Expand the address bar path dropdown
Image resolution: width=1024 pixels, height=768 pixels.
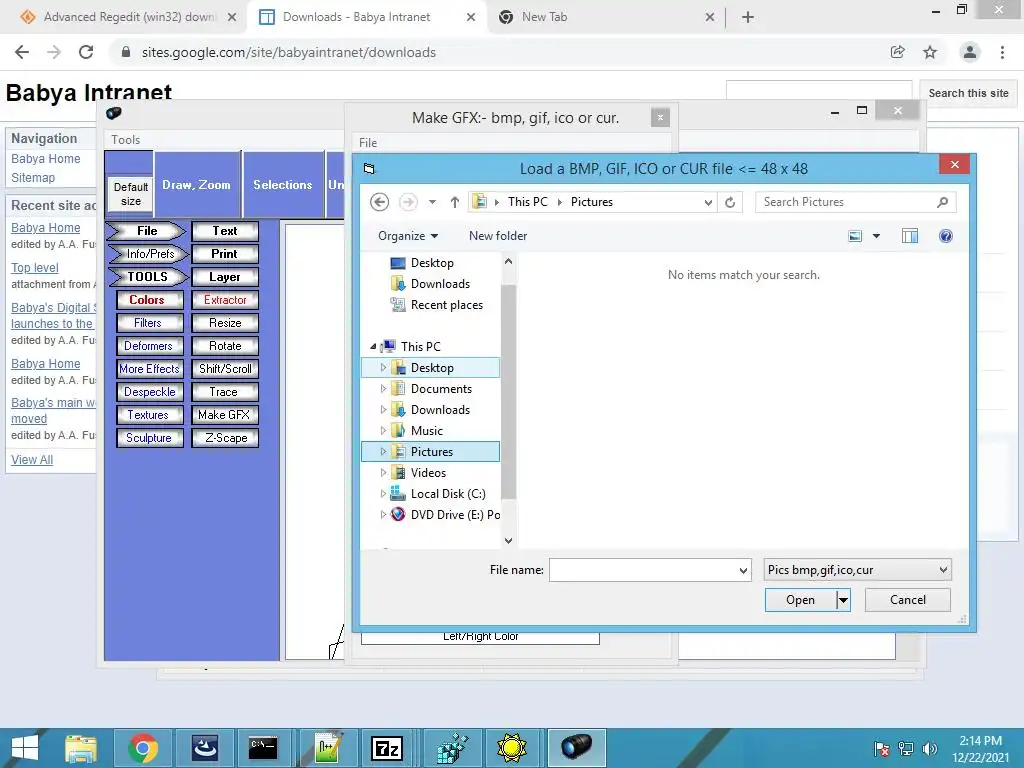(x=709, y=202)
